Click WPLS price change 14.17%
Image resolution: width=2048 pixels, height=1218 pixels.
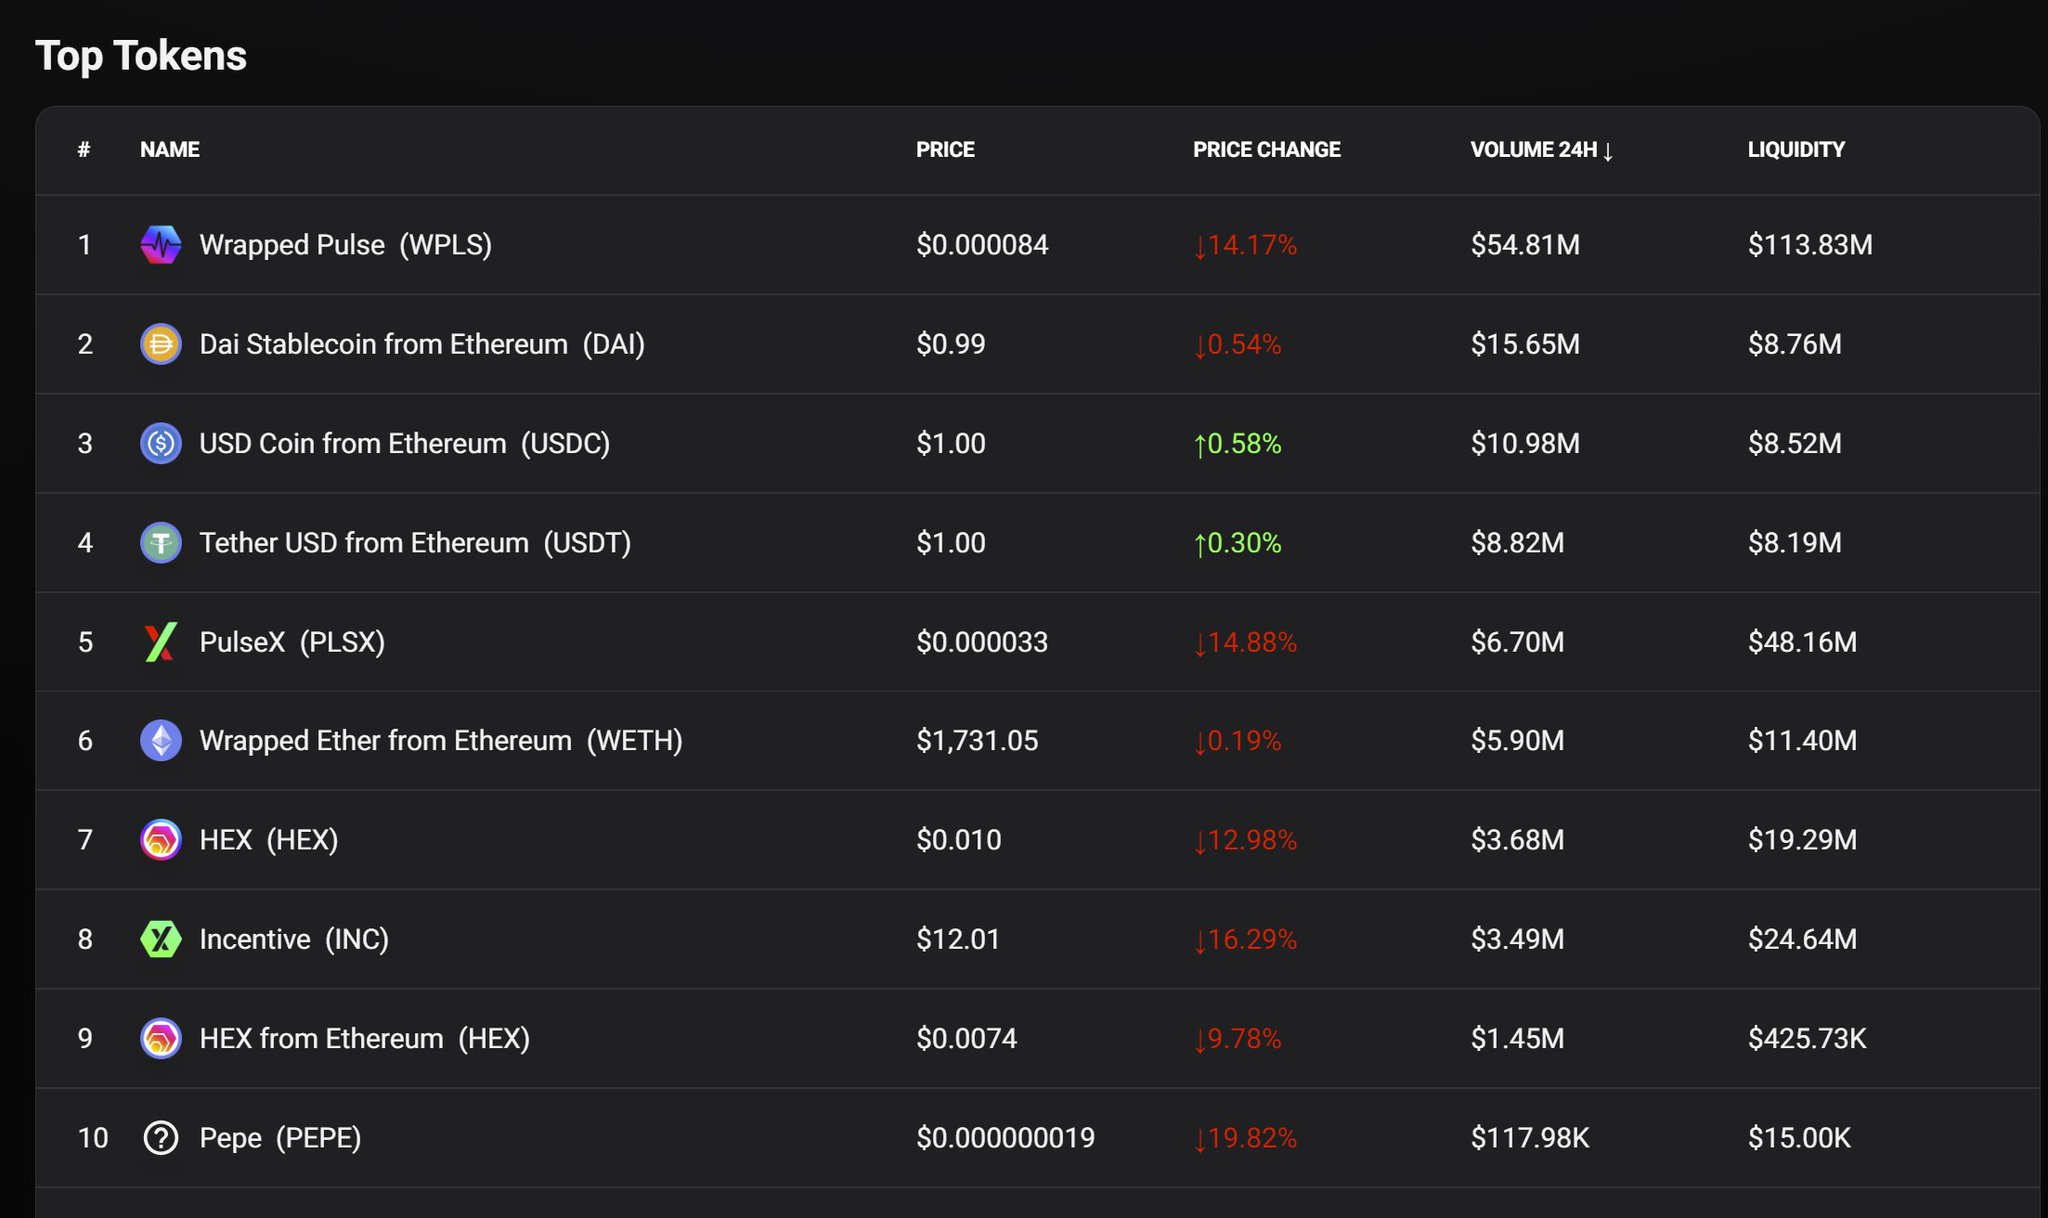(x=1245, y=245)
